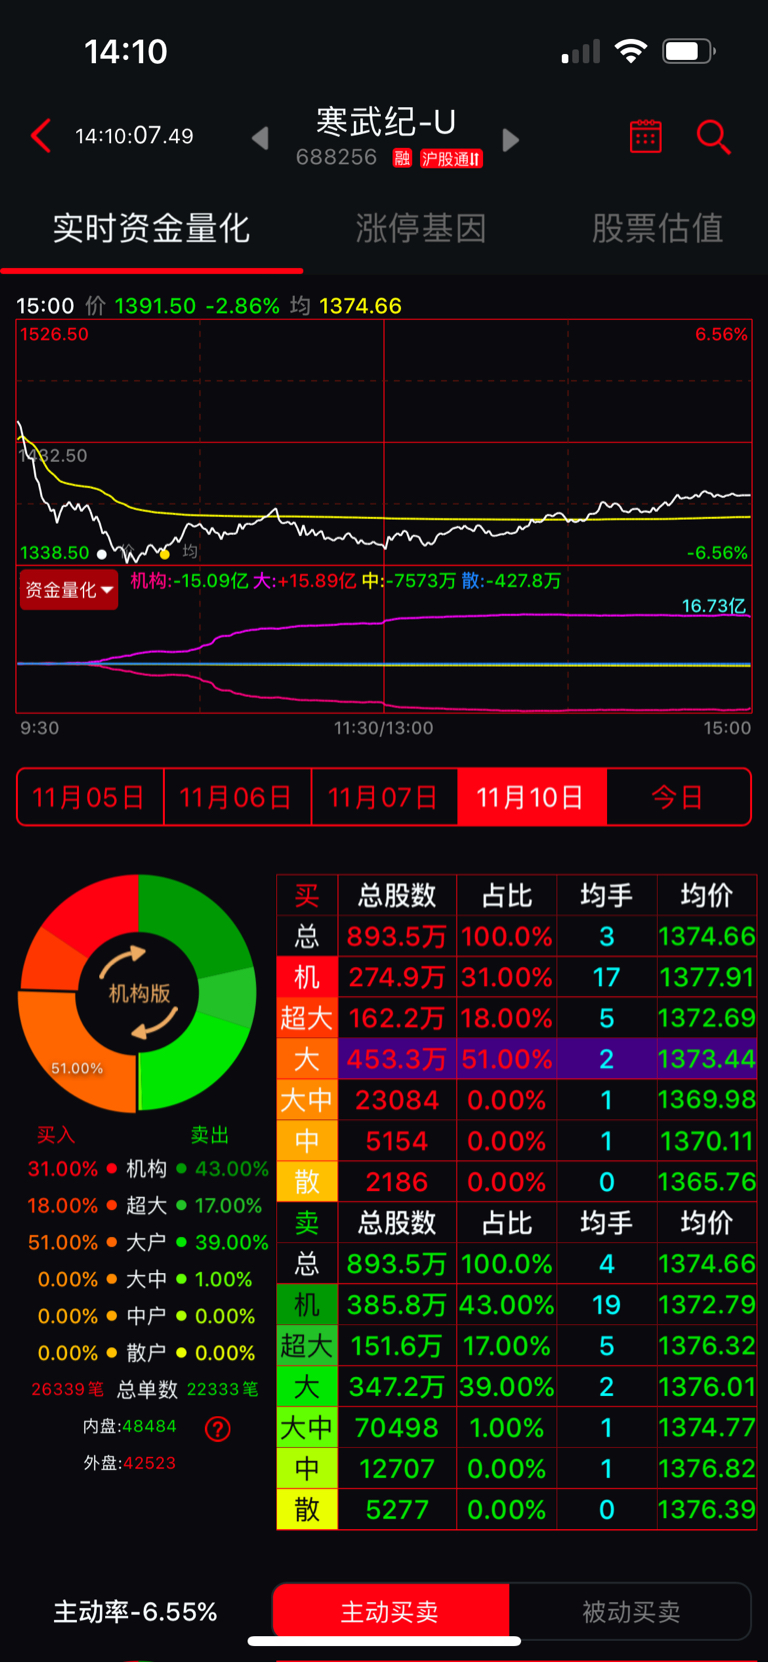Go to previous stock with left triangle

(260, 138)
